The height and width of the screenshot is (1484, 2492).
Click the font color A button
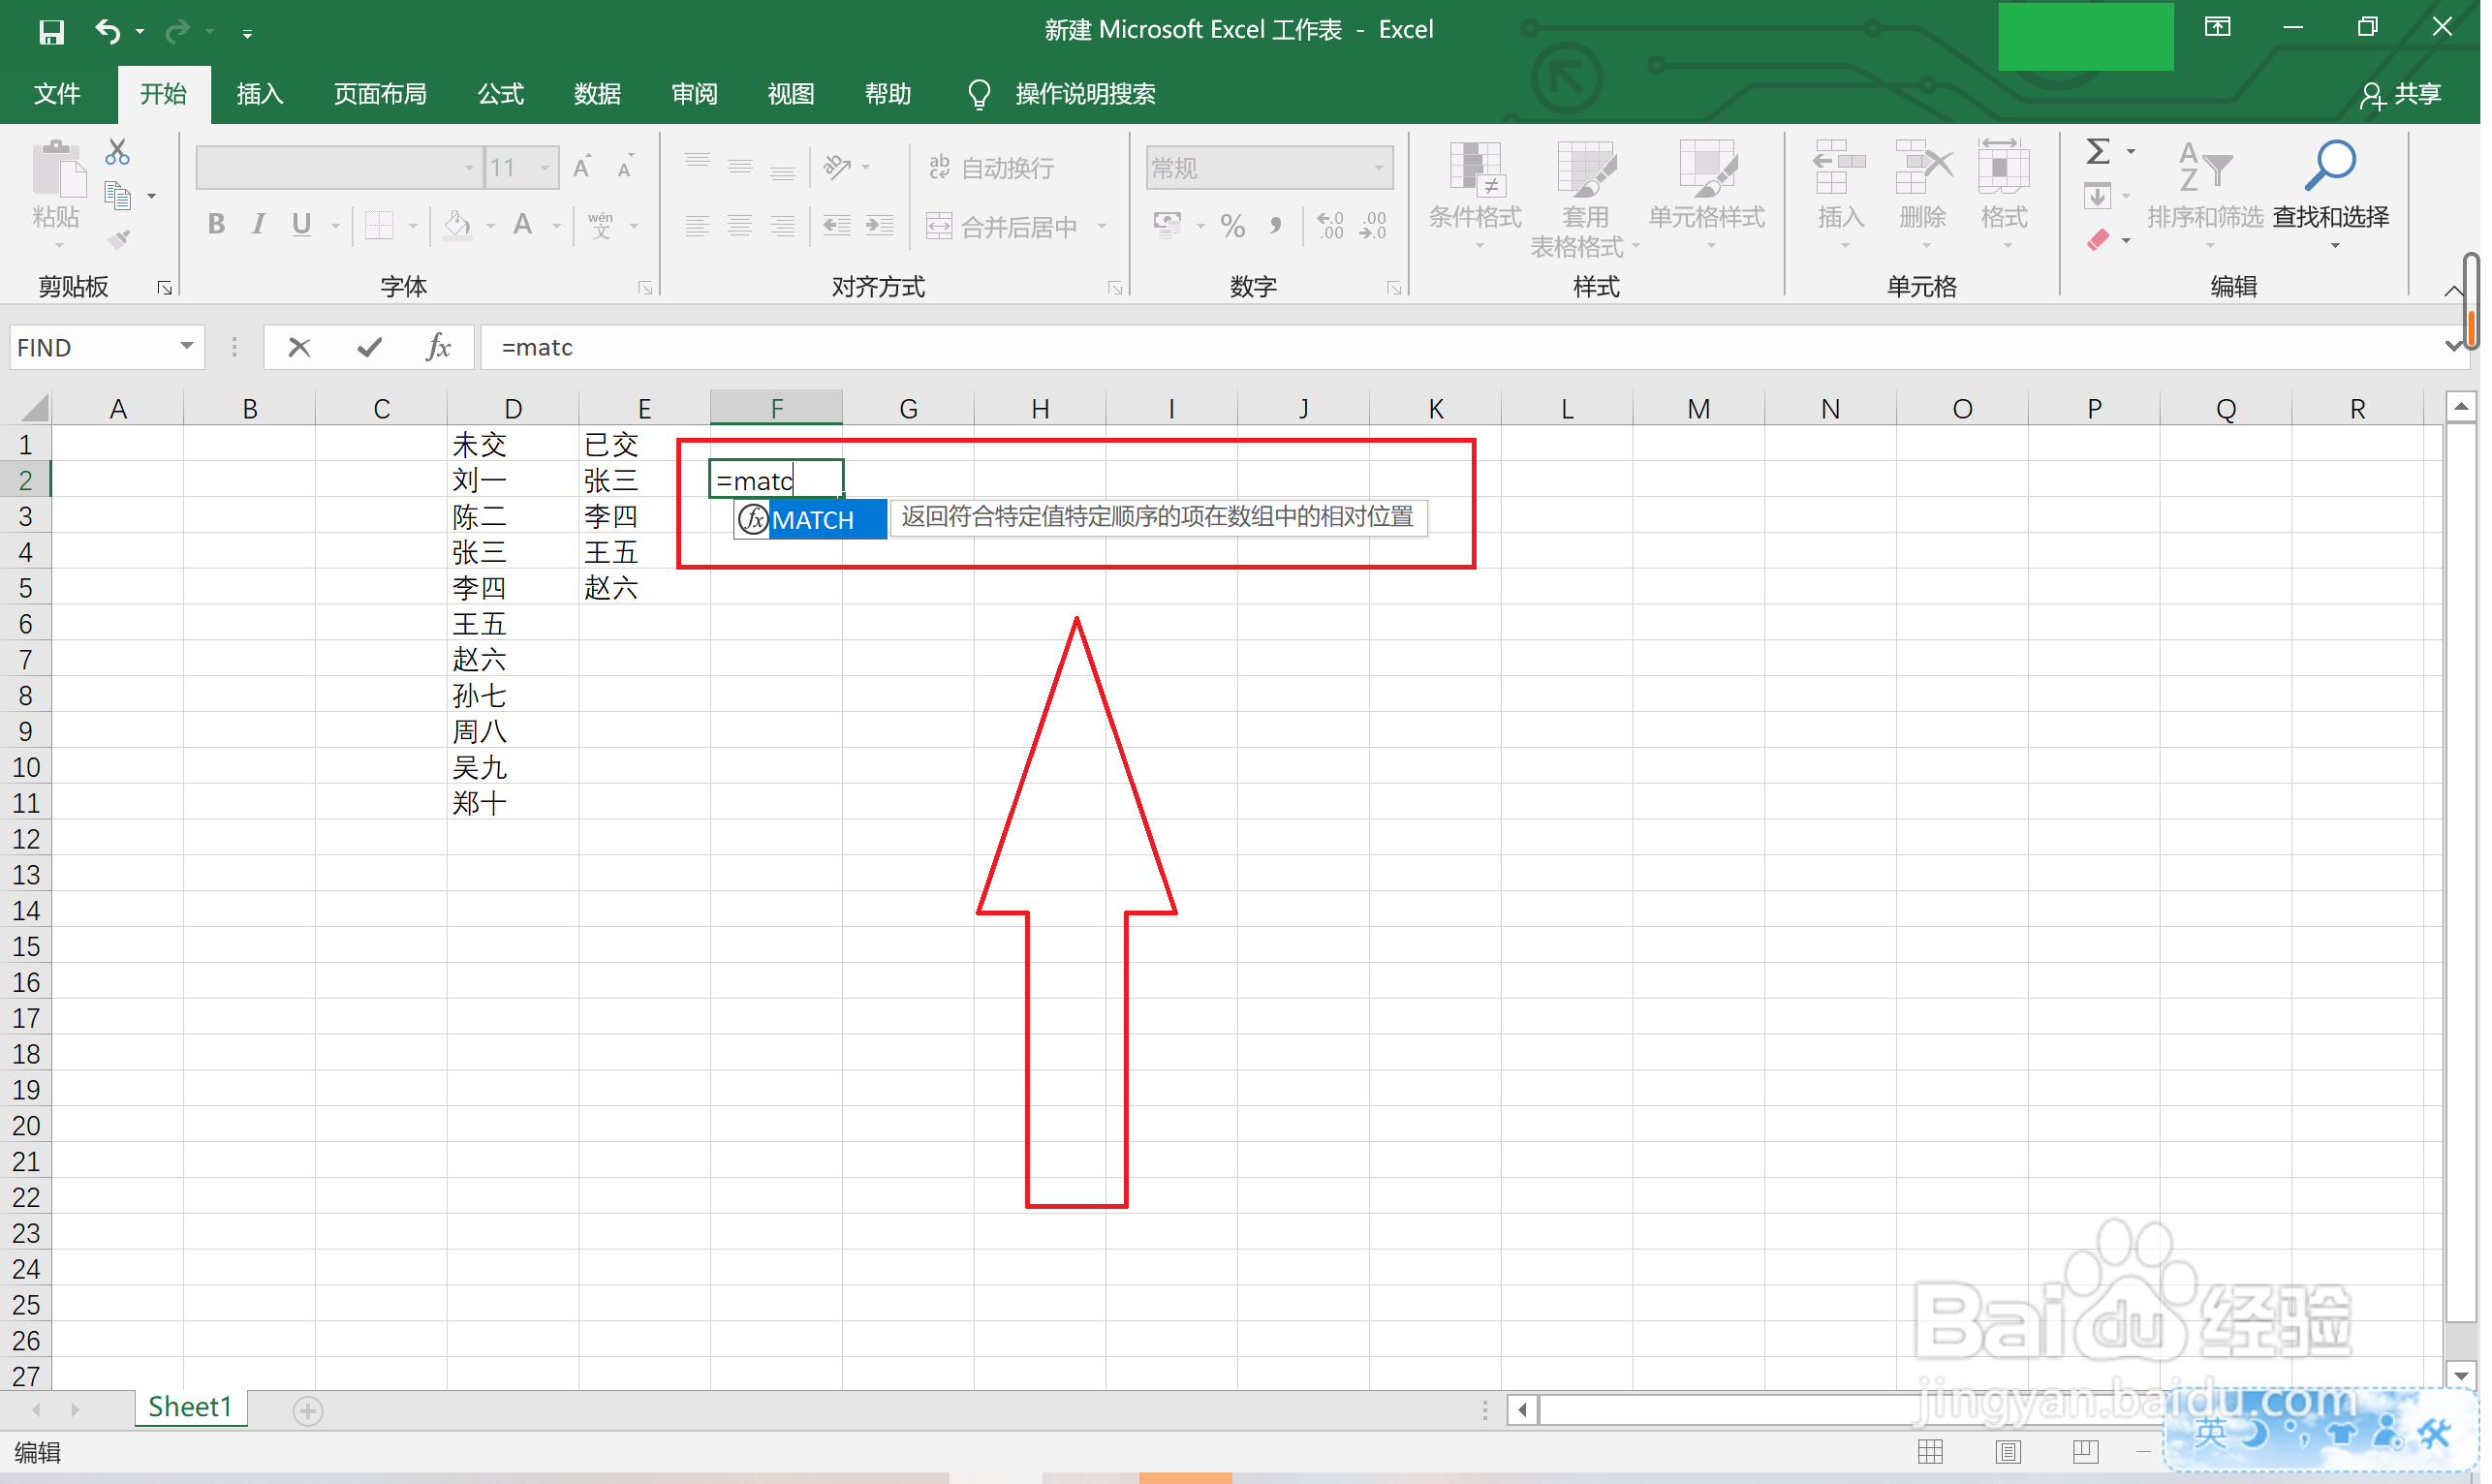522,225
